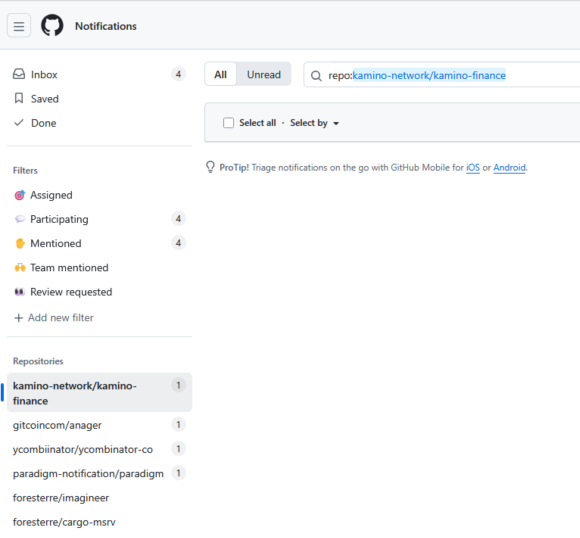Open the Select by dropdown
Screen dimensions: 580x538
[x=314, y=123]
